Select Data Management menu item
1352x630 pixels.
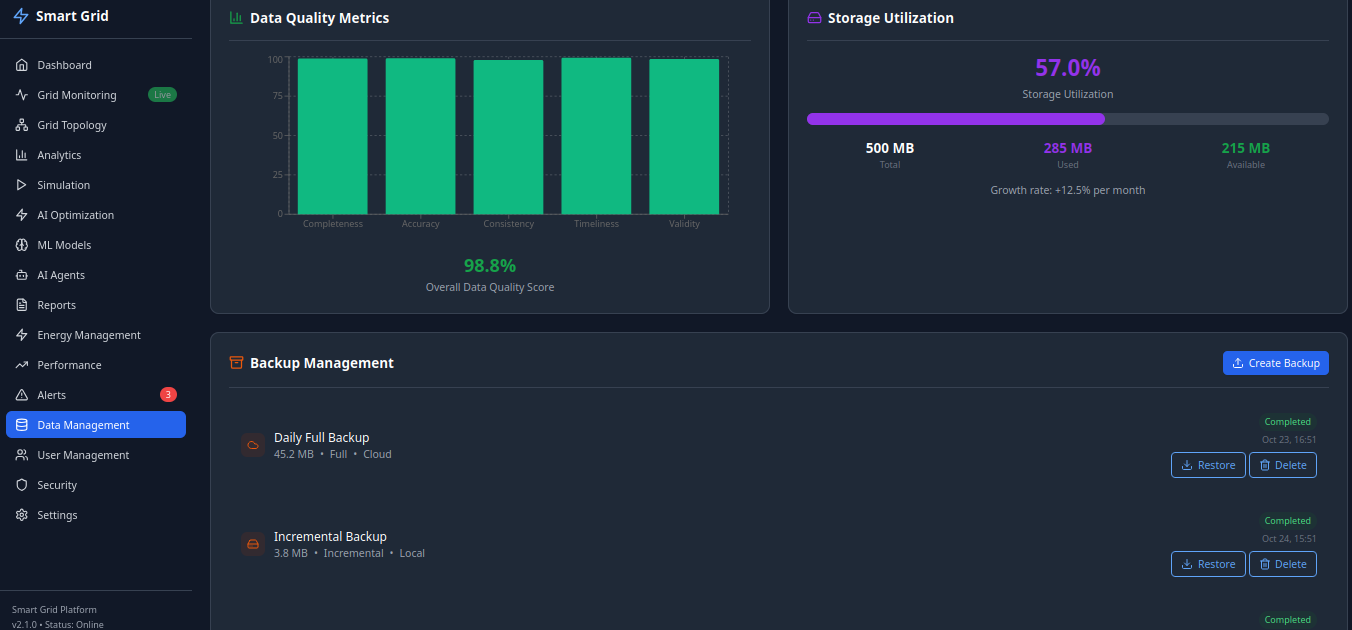pos(96,425)
